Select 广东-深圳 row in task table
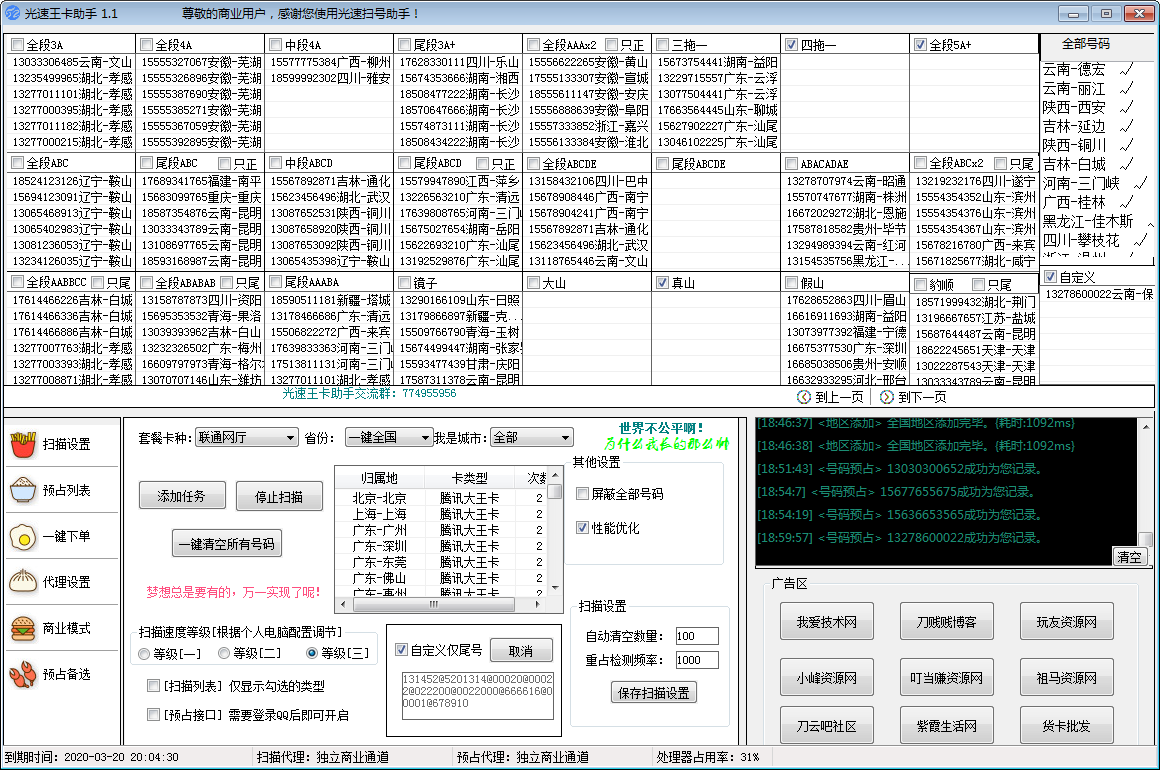The image size is (1160, 770). click(442, 546)
